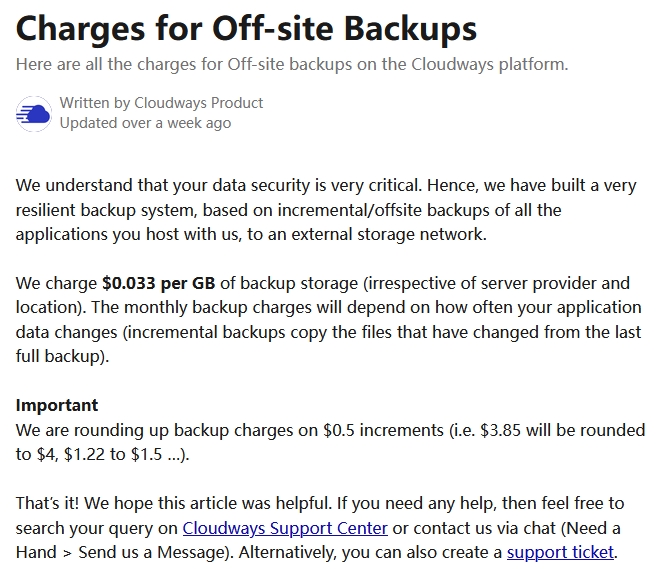Follow the support ticket link
Viewport: 660px width, 569px height.
click(560, 552)
